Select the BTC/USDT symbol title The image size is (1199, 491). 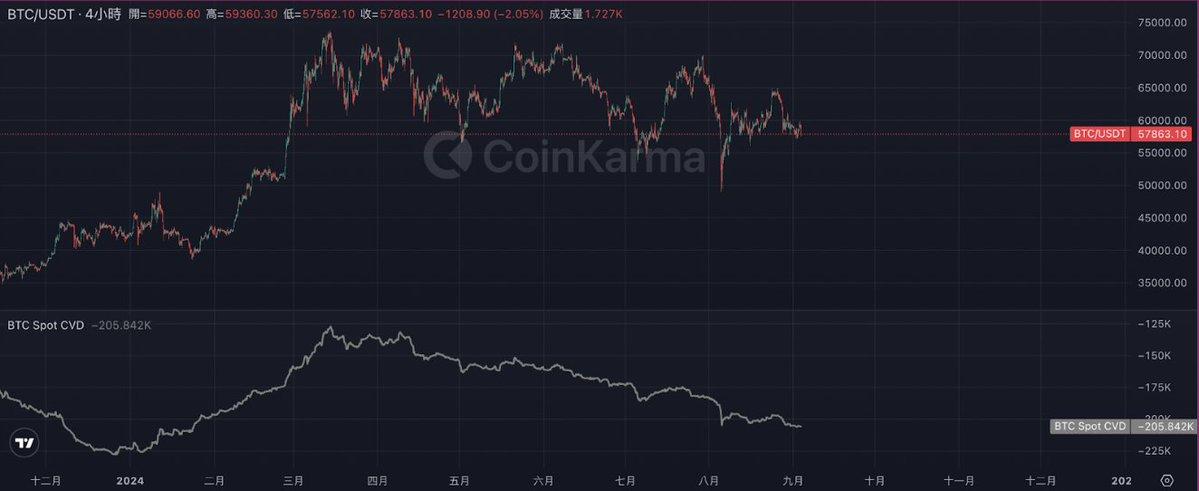[42, 17]
